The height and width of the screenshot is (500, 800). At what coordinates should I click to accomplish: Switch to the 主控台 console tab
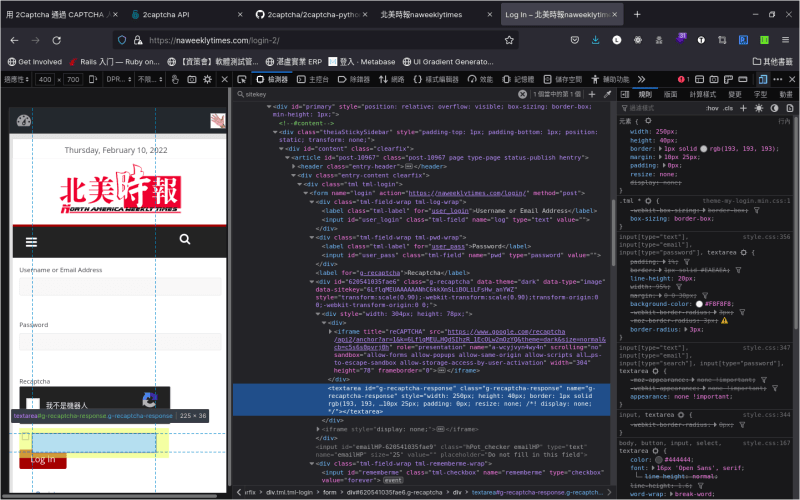pos(313,79)
